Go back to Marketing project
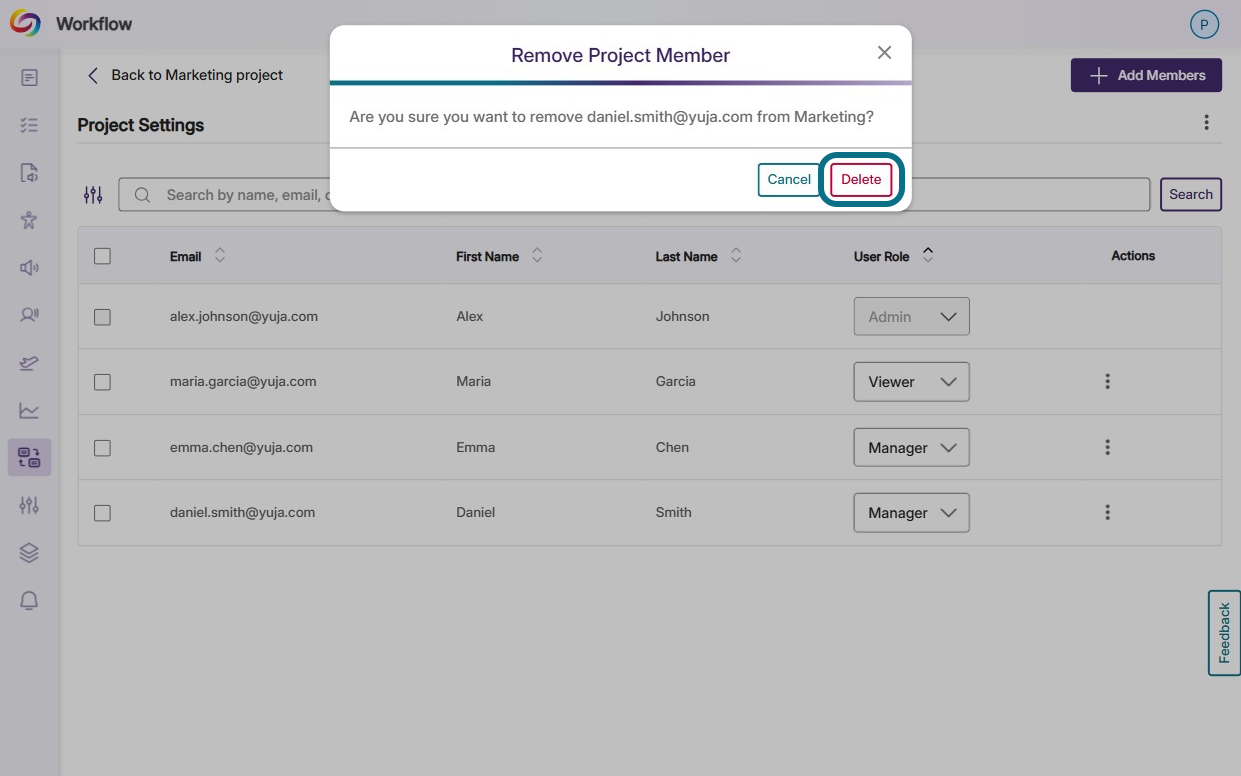Image resolution: width=1241 pixels, height=776 pixels. tap(185, 75)
